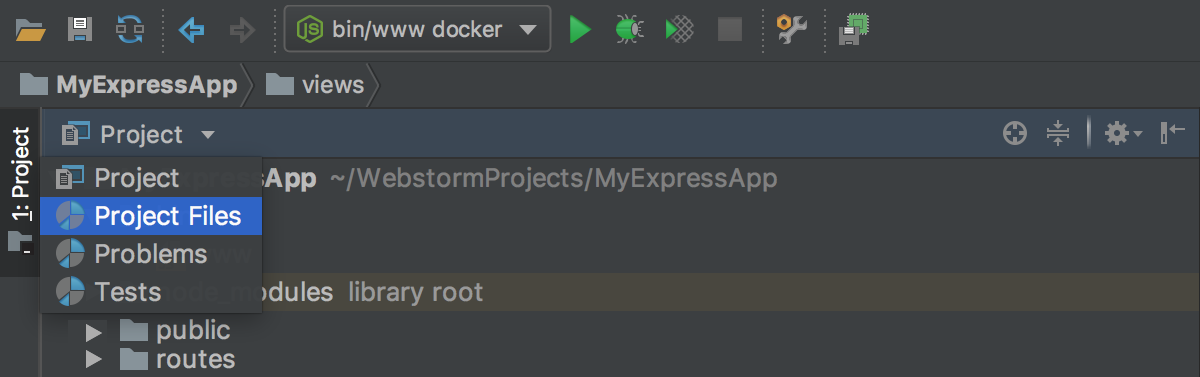Expand the routes folder
Image resolution: width=1200 pixels, height=377 pixels.
coord(95,359)
